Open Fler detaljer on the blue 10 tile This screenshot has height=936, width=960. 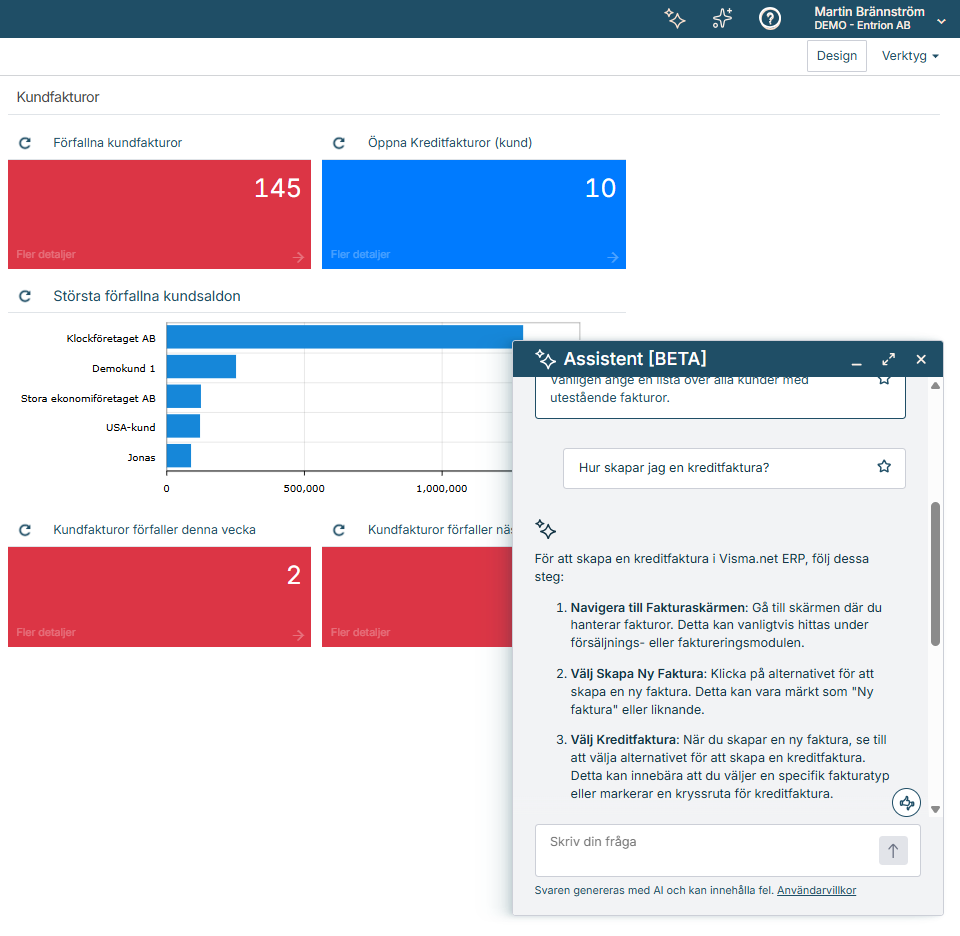click(360, 254)
